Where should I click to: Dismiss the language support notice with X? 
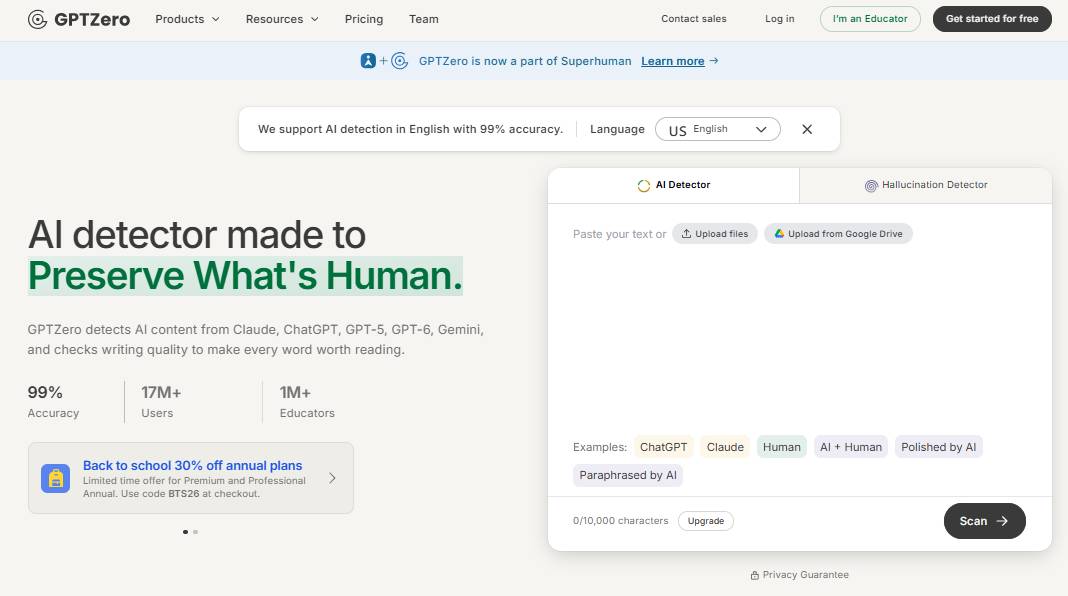click(x=807, y=129)
